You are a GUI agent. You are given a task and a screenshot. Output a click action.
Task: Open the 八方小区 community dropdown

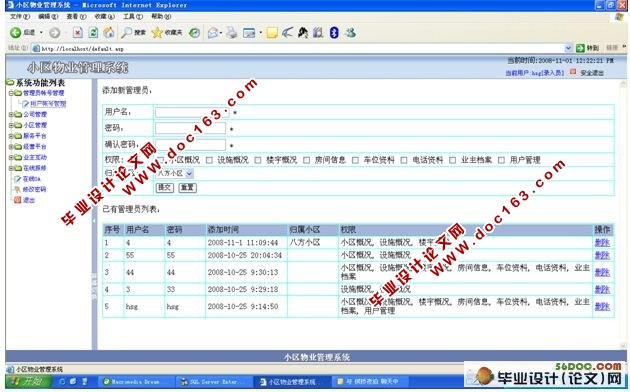click(174, 174)
